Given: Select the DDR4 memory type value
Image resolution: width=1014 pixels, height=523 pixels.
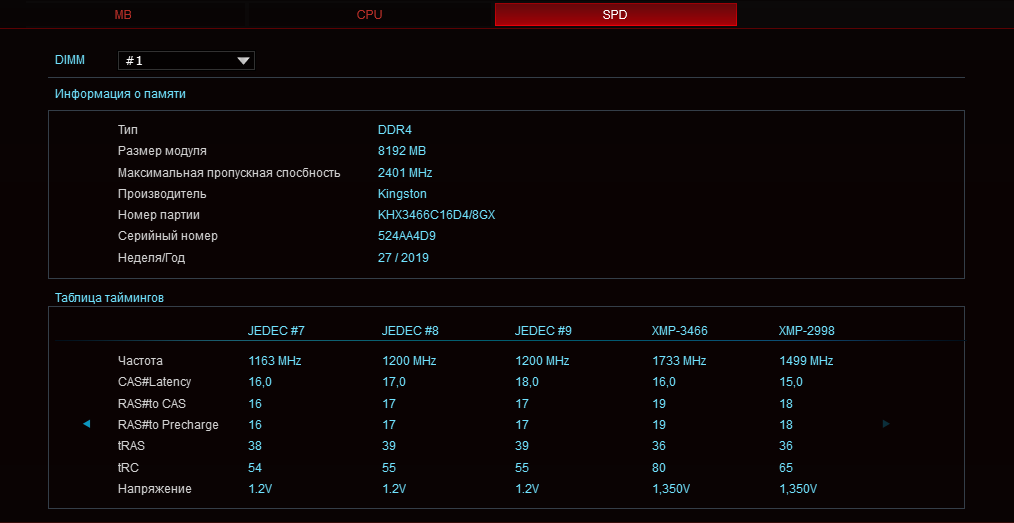Looking at the screenshot, I should point(394,130).
